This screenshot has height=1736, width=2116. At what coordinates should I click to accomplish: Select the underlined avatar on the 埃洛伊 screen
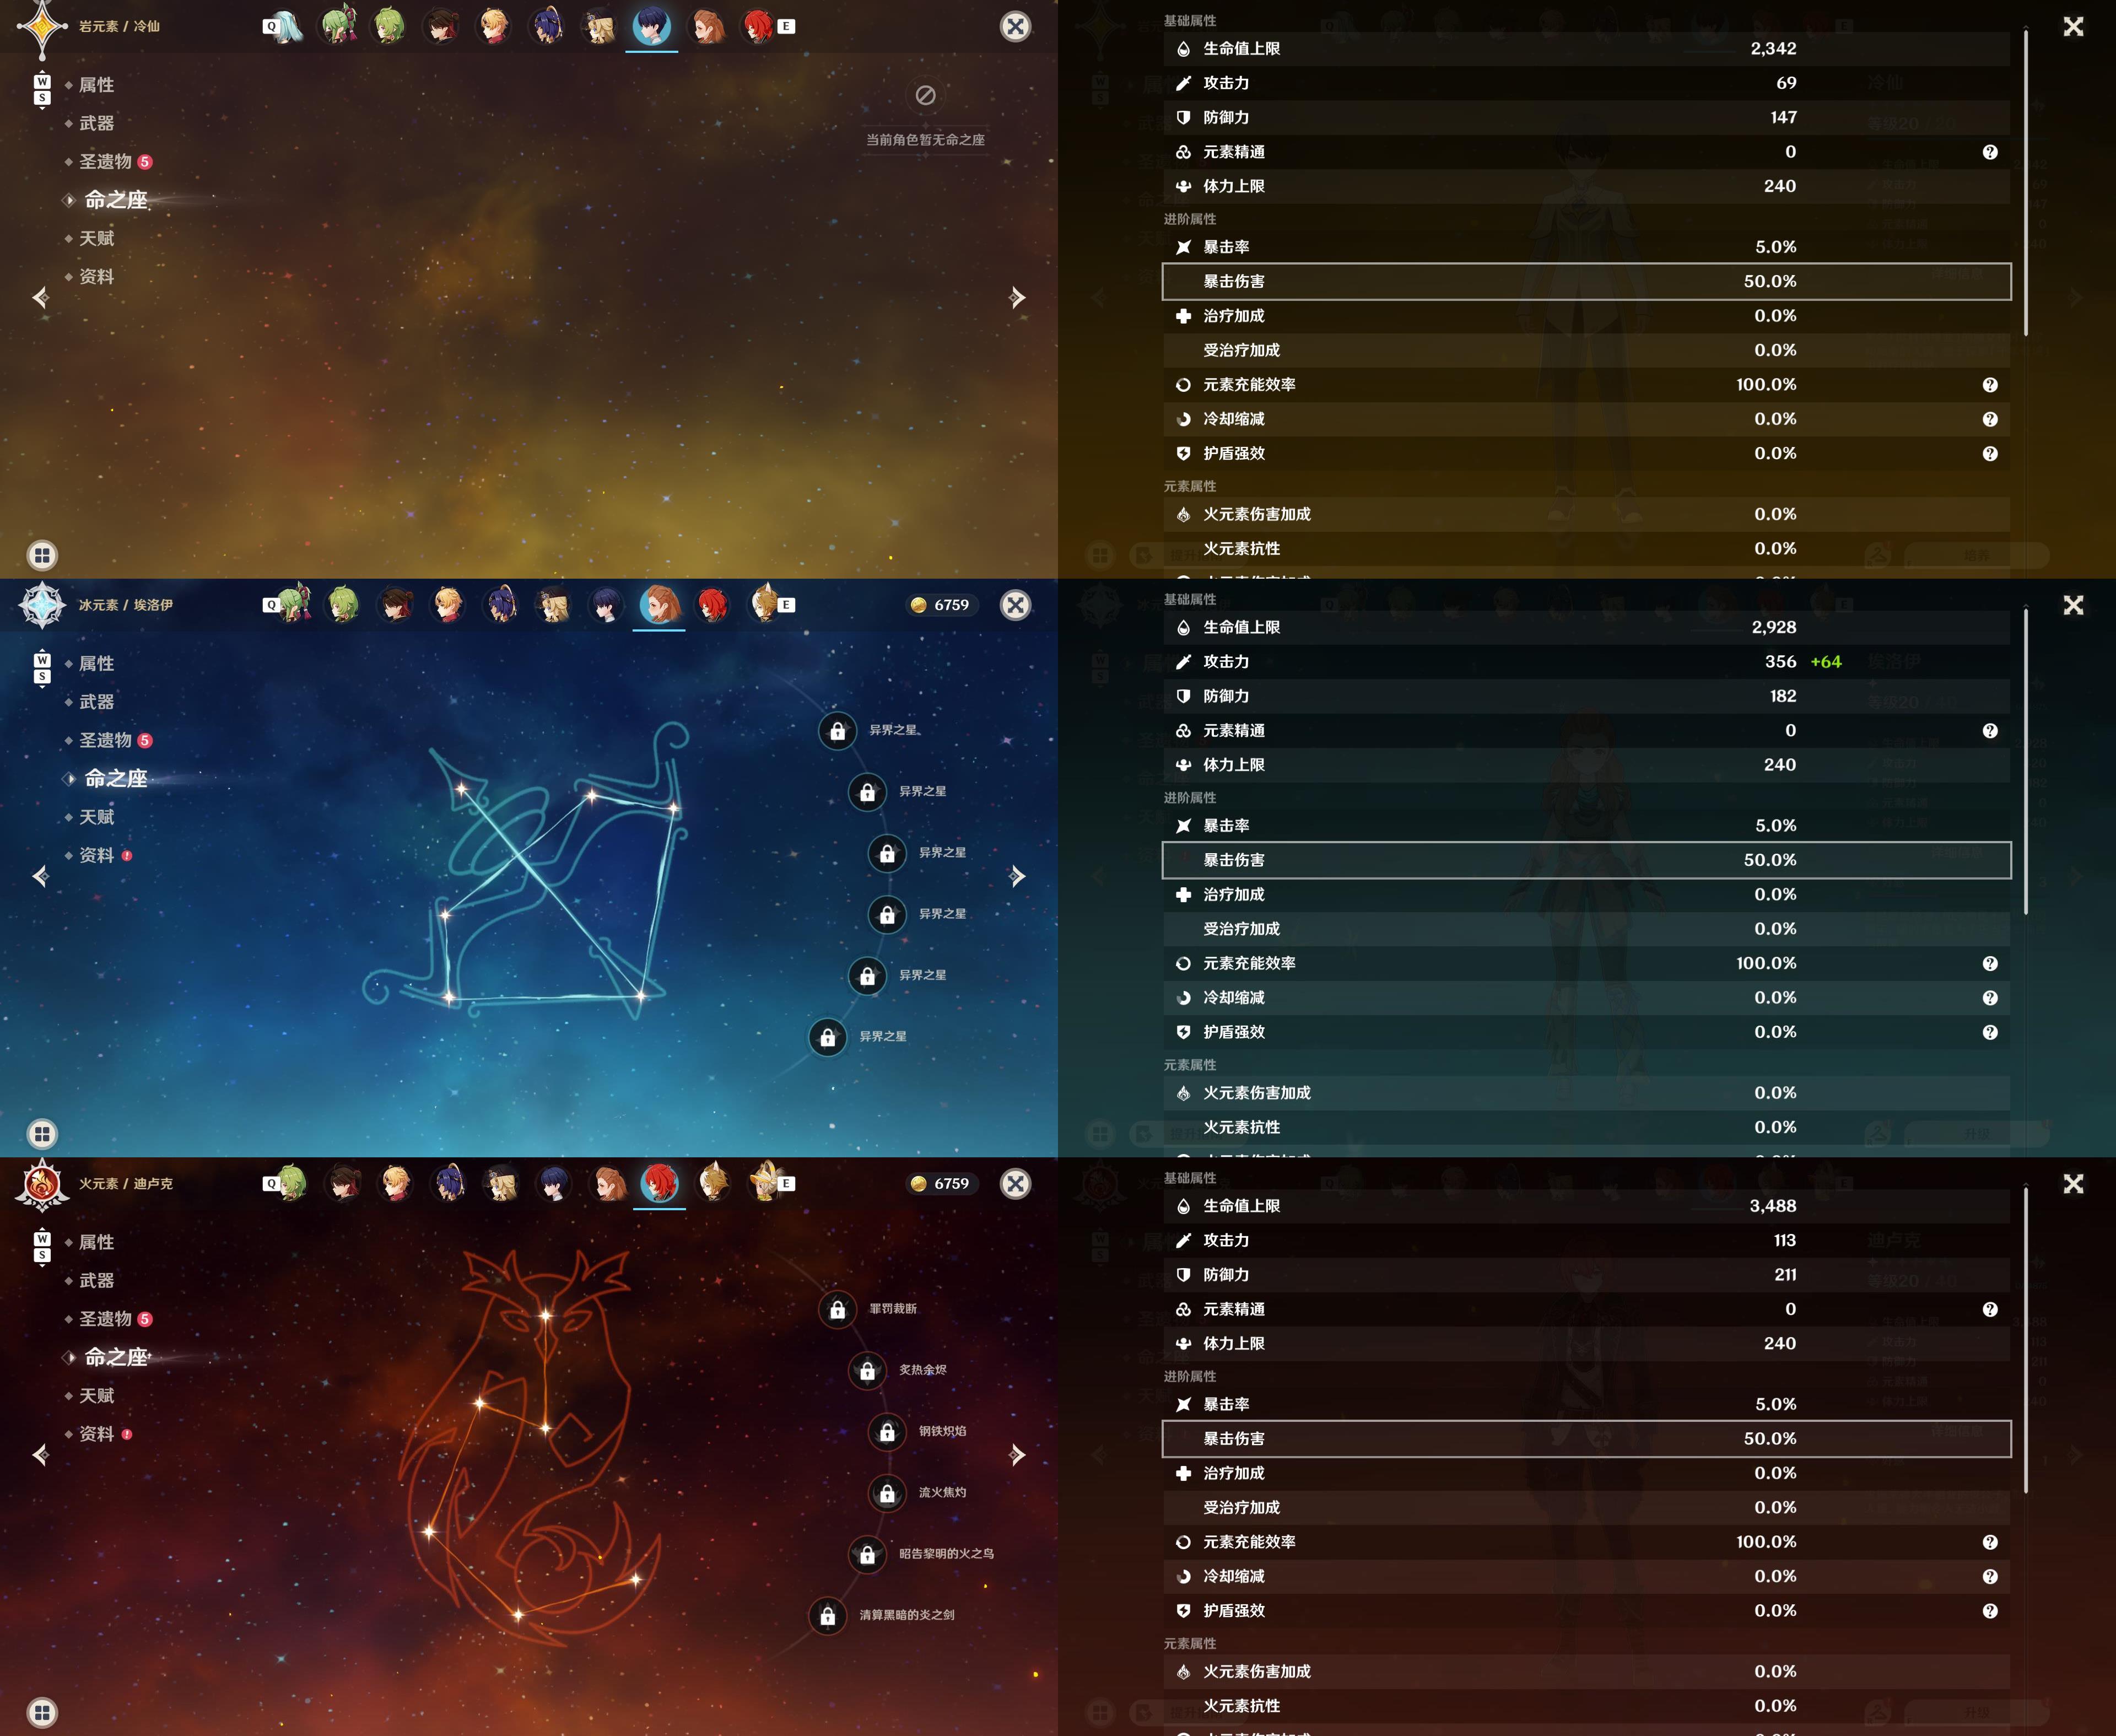(x=659, y=605)
